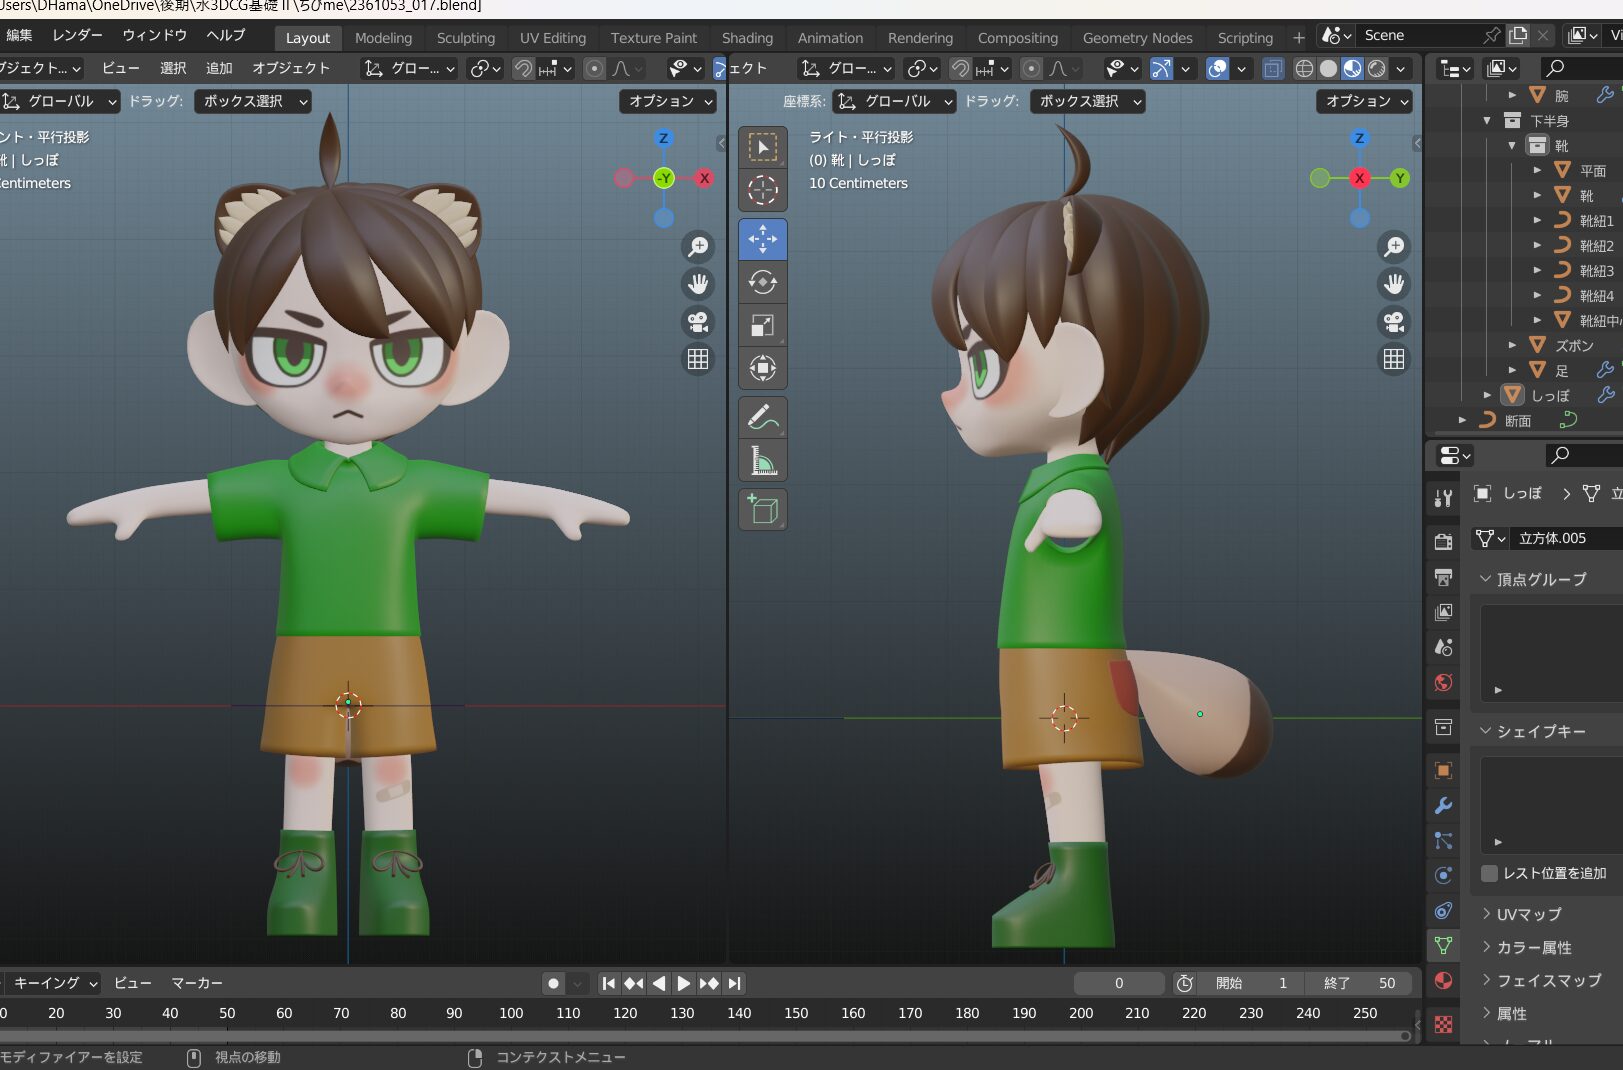Select the Move tool in toolbar
The image size is (1623, 1070).
click(763, 240)
